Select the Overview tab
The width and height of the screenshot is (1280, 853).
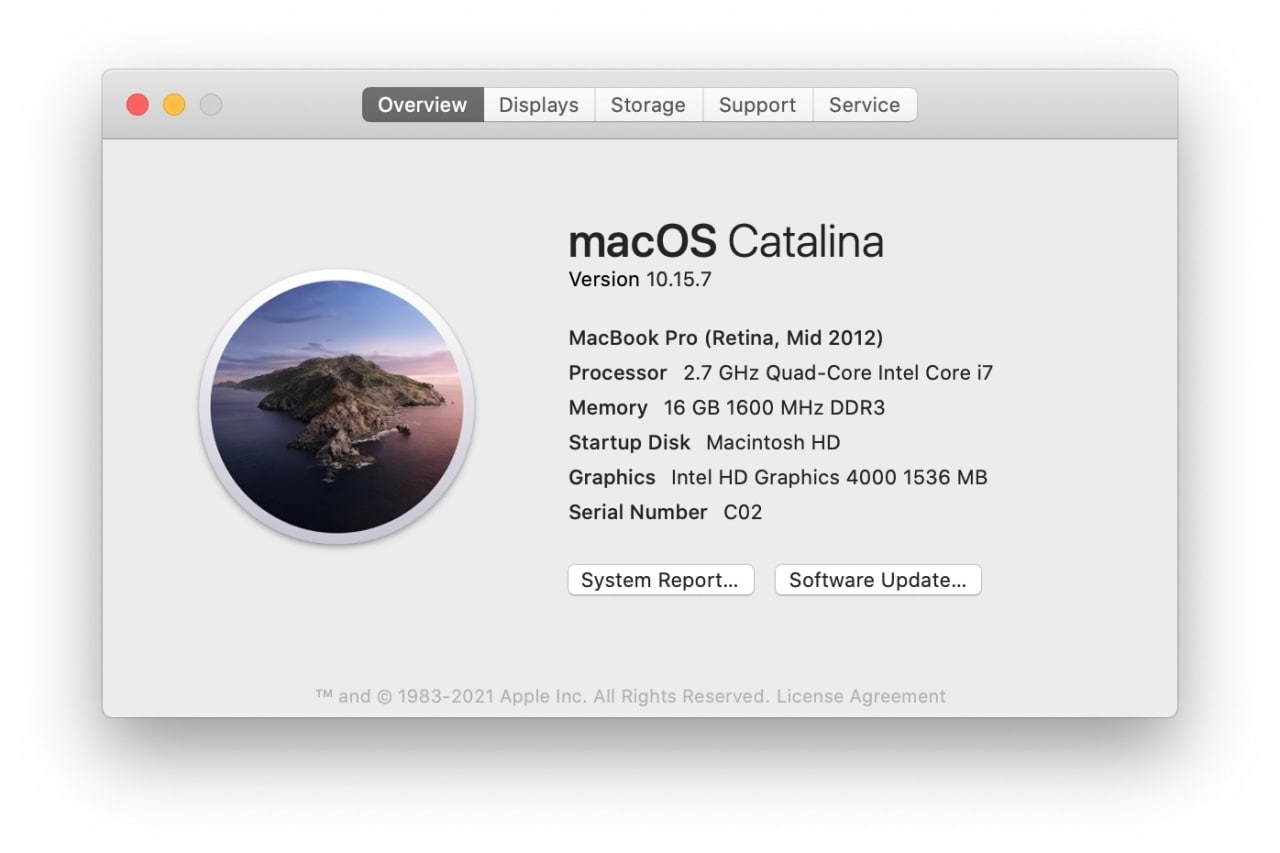422,105
